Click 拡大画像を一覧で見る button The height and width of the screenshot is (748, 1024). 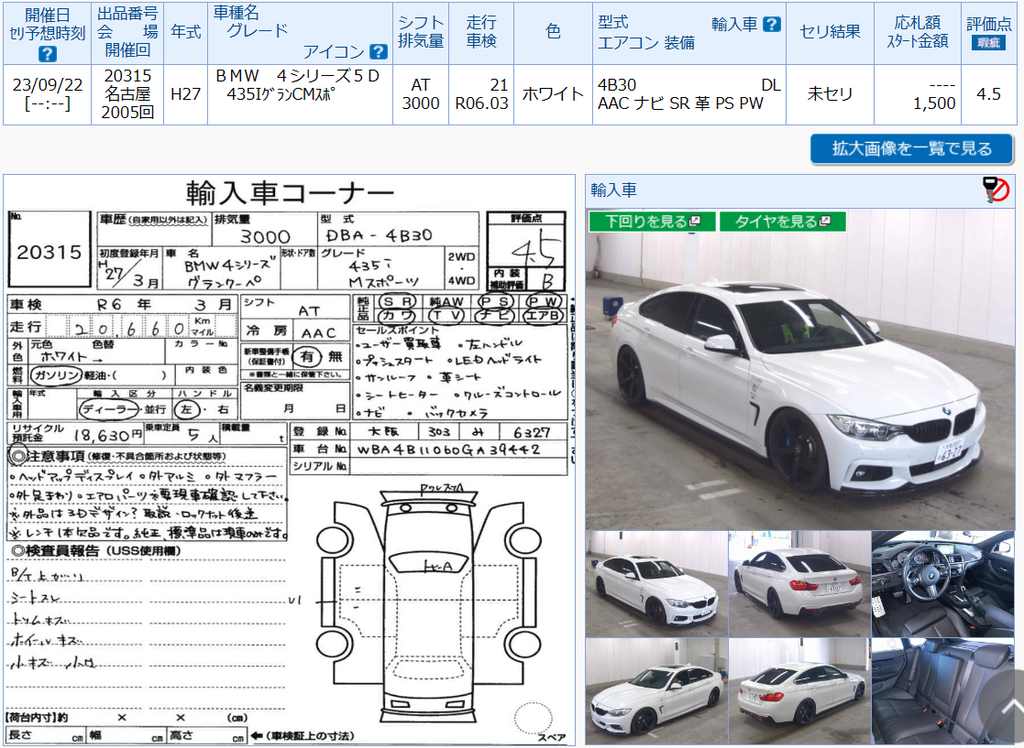pyautogui.click(x=912, y=149)
